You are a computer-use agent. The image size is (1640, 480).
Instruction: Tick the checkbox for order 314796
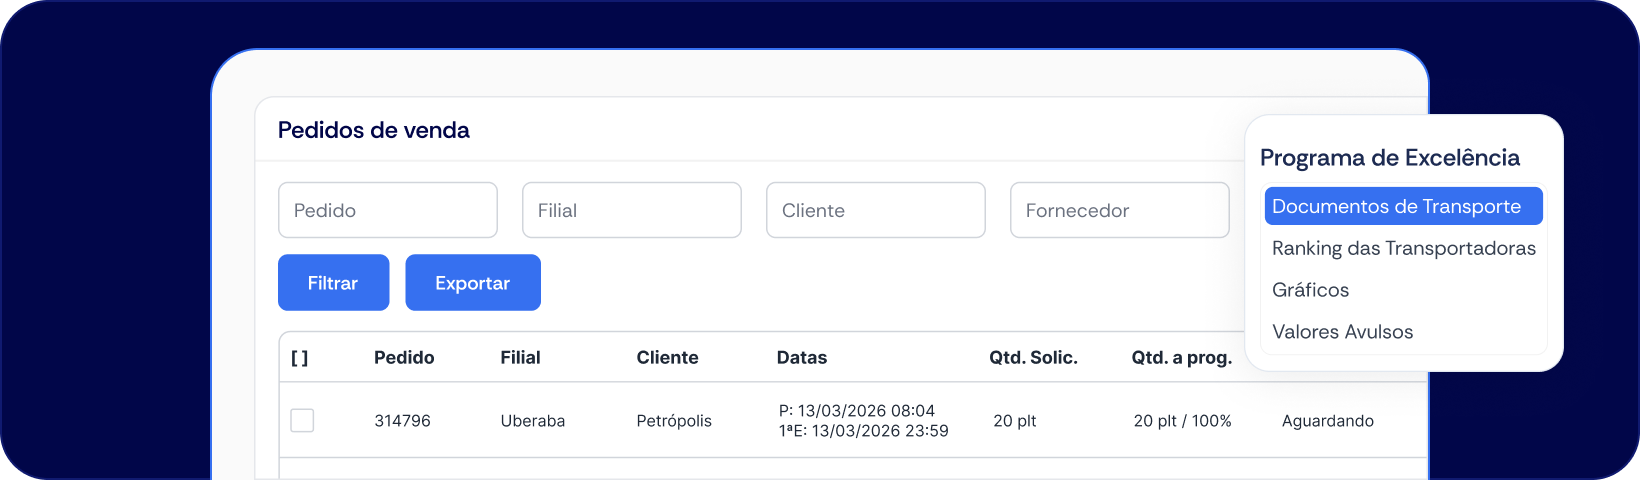(x=302, y=420)
